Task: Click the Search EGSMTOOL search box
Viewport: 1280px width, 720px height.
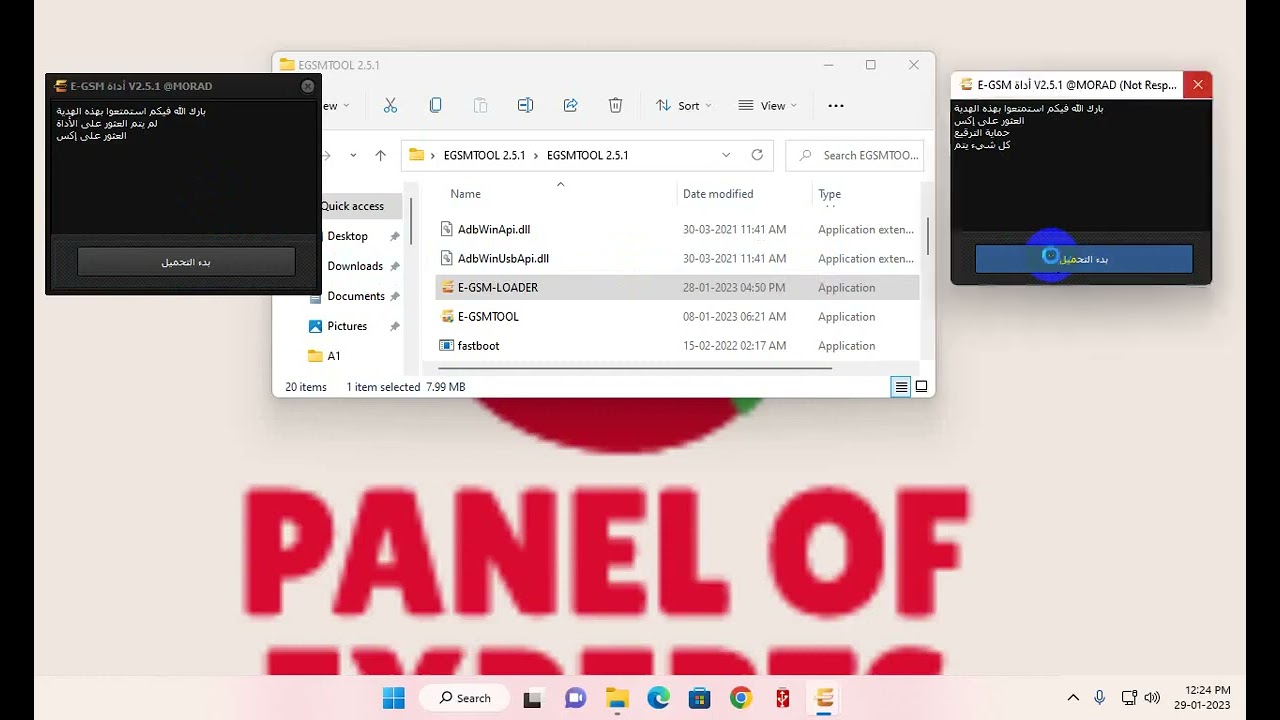Action: [854, 155]
